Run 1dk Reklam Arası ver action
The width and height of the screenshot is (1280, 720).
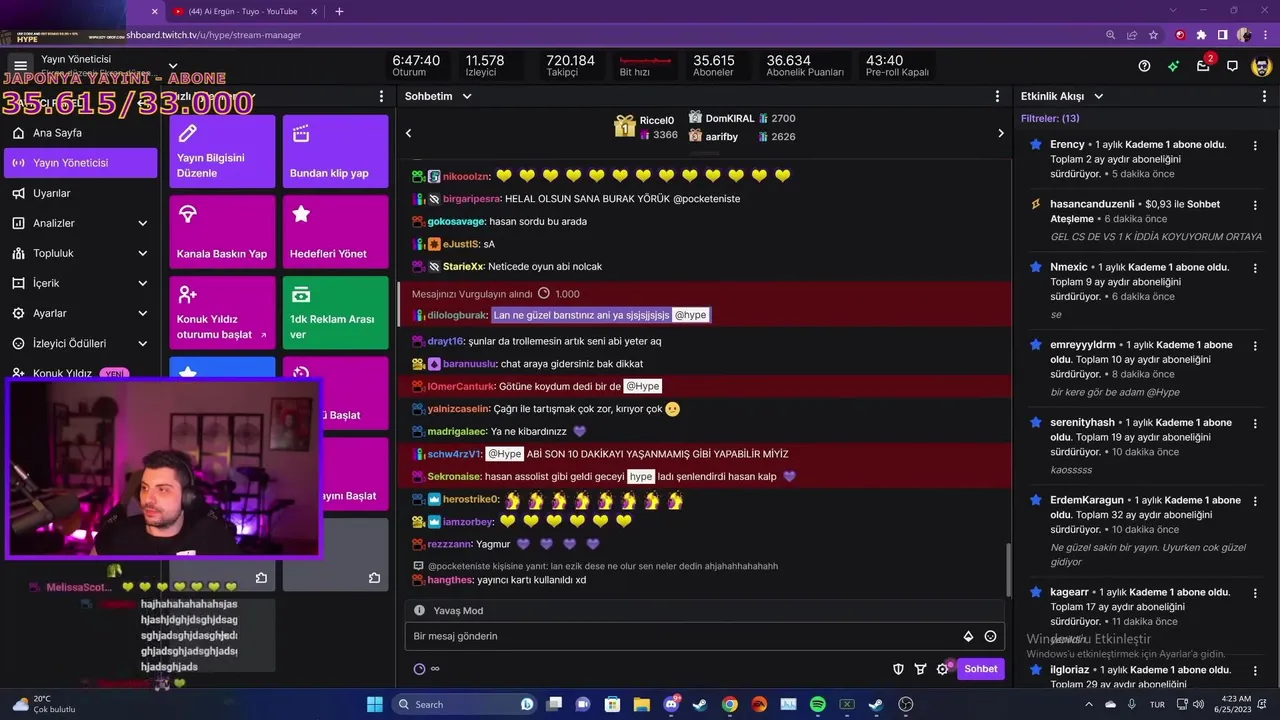coord(335,312)
